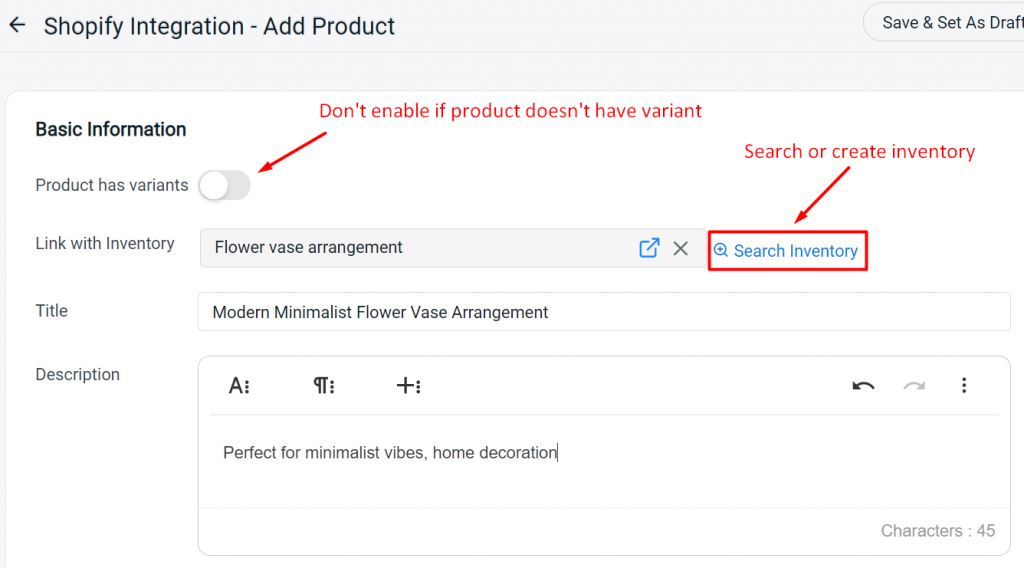Undo the last description edit

(863, 386)
